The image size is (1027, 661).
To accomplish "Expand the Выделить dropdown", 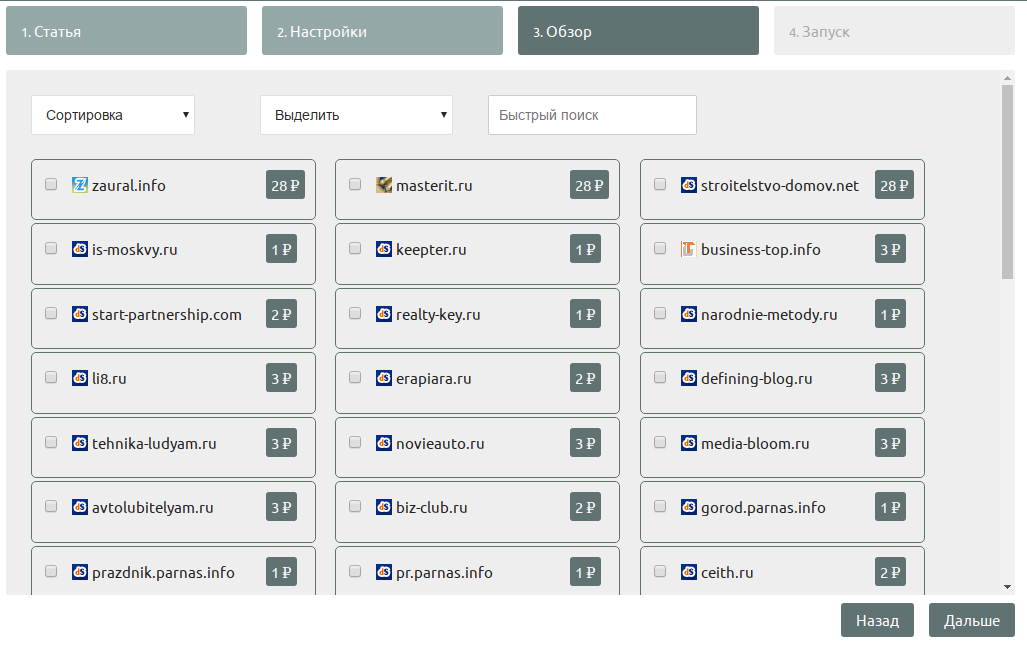I will [356, 115].
